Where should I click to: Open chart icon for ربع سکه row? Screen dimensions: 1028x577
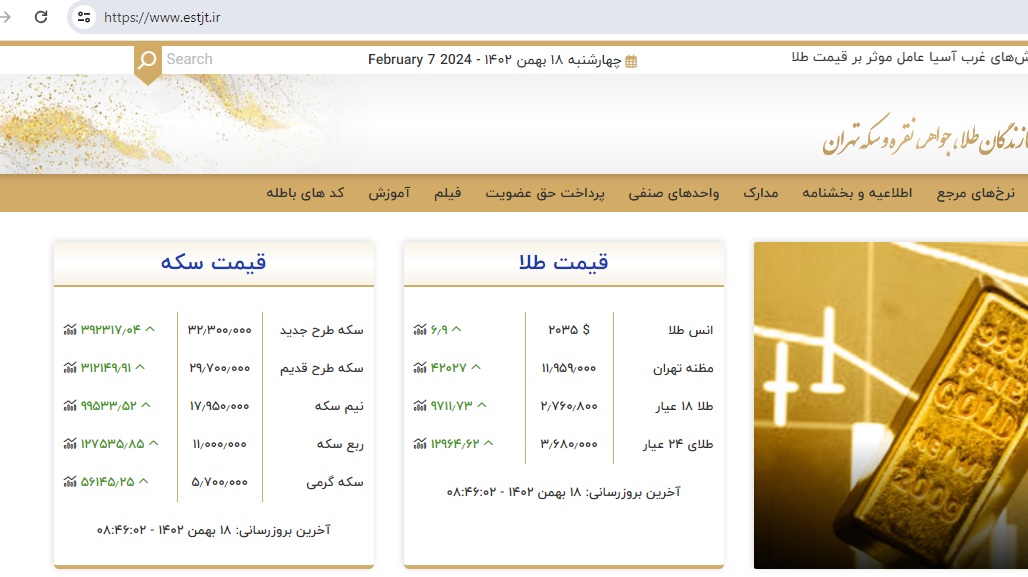click(70, 444)
